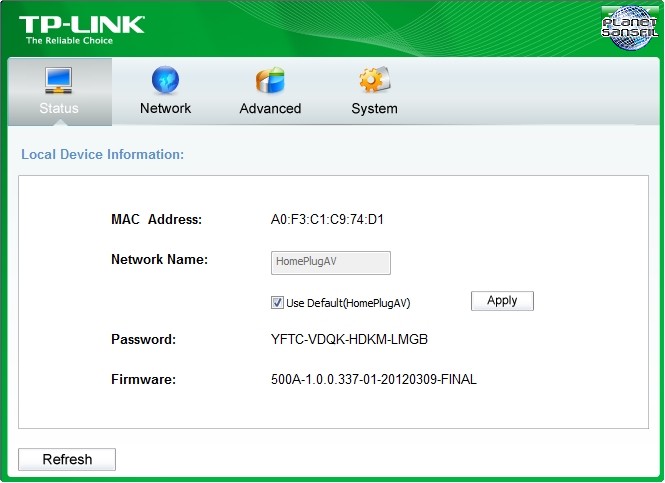Click the Status monitor icon
Viewport: 665px width, 483px height.
point(59,80)
